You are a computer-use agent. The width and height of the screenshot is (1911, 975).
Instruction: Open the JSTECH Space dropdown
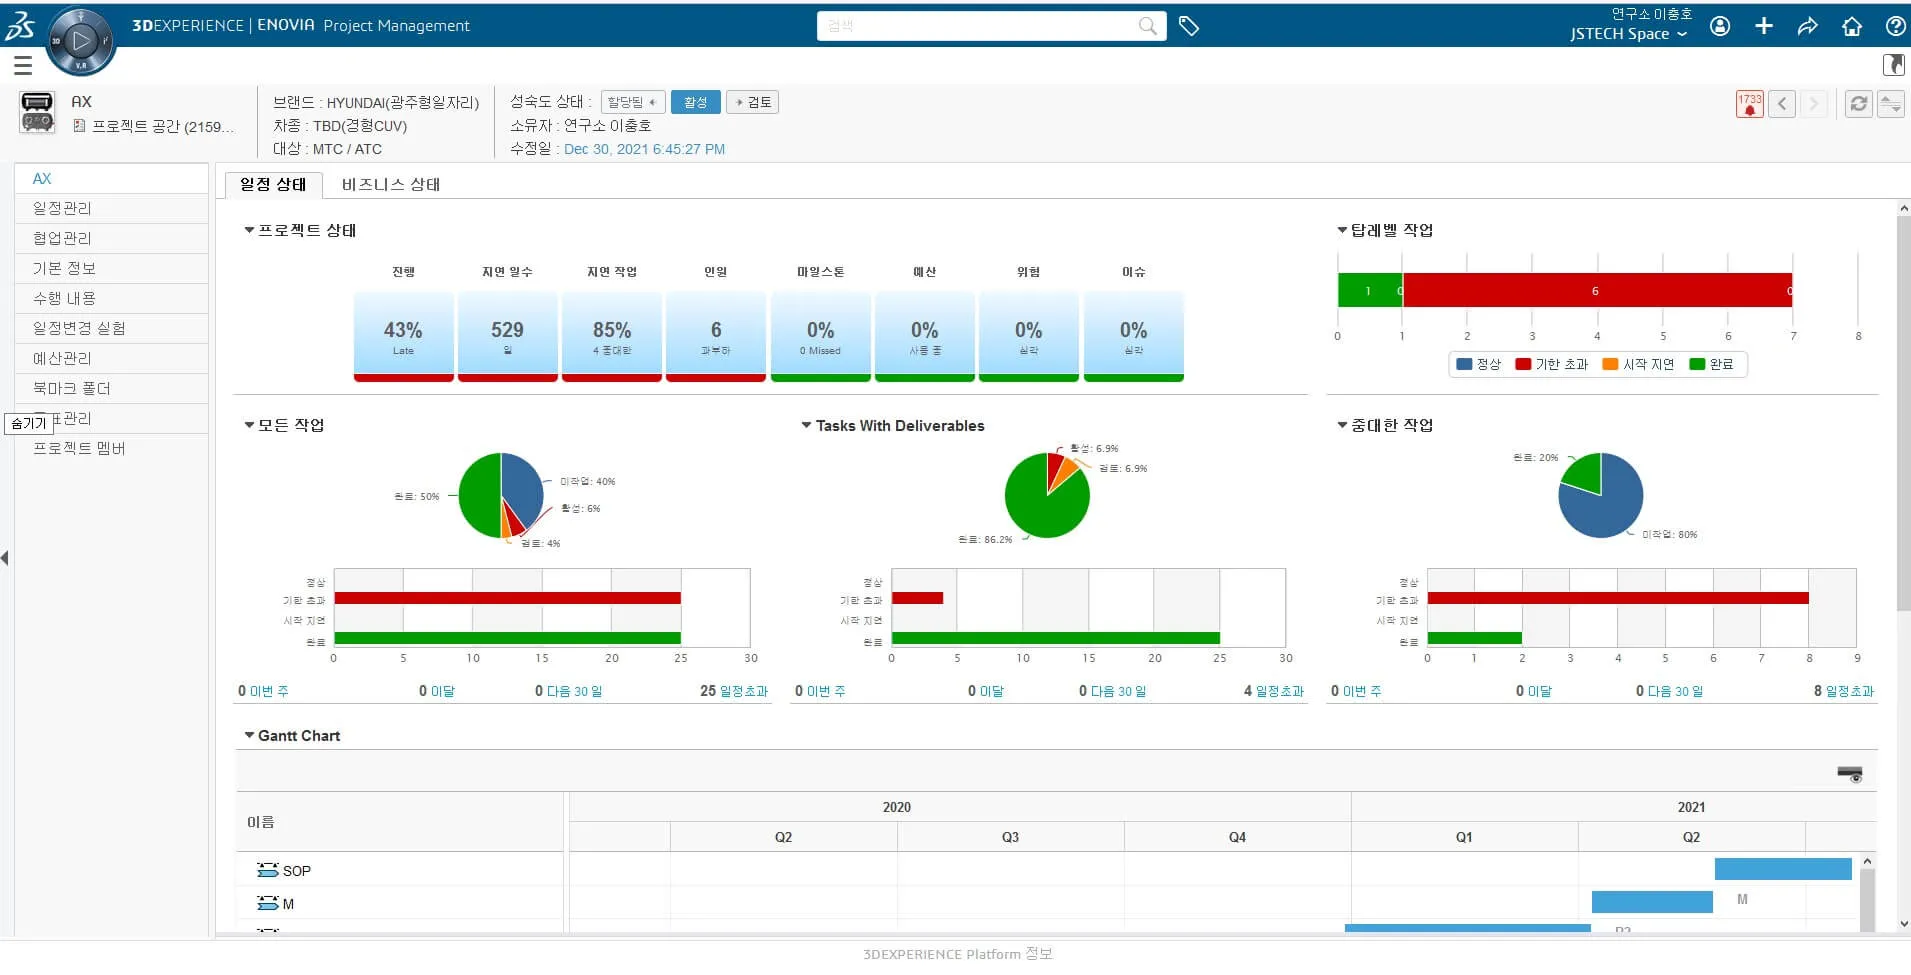pyautogui.click(x=1627, y=33)
